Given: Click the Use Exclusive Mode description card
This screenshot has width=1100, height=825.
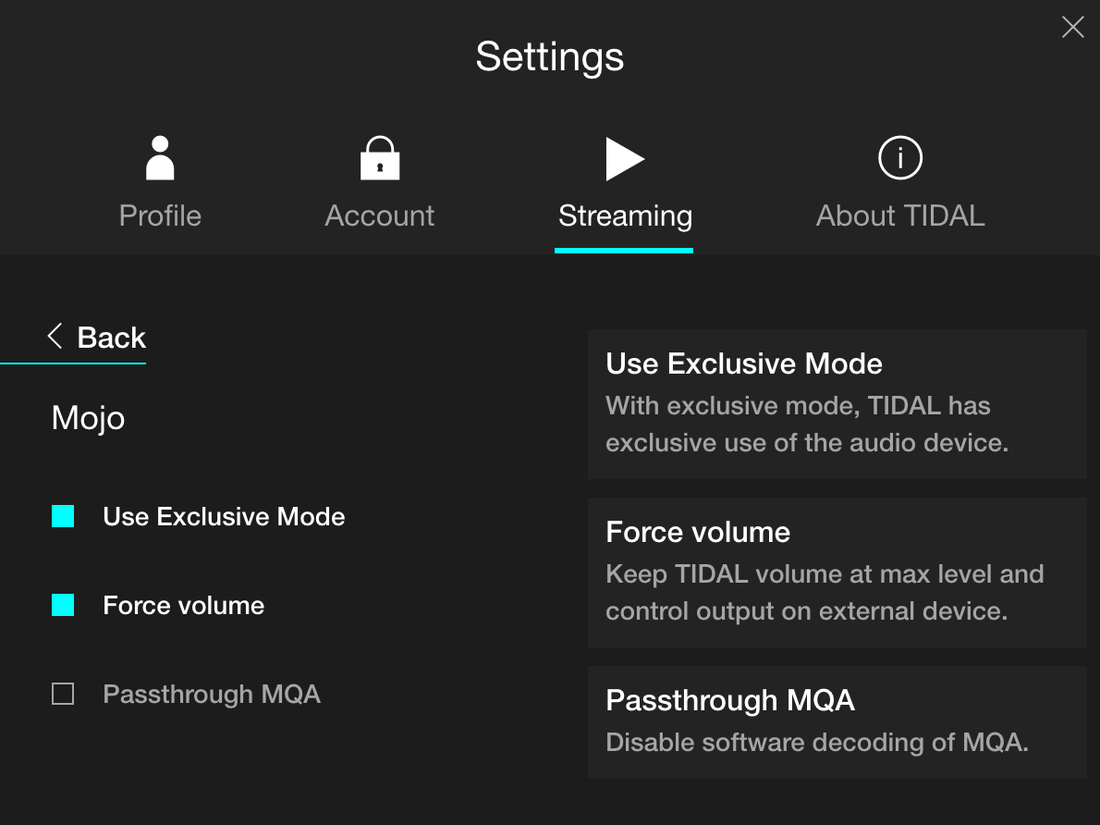Looking at the screenshot, I should click(837, 404).
